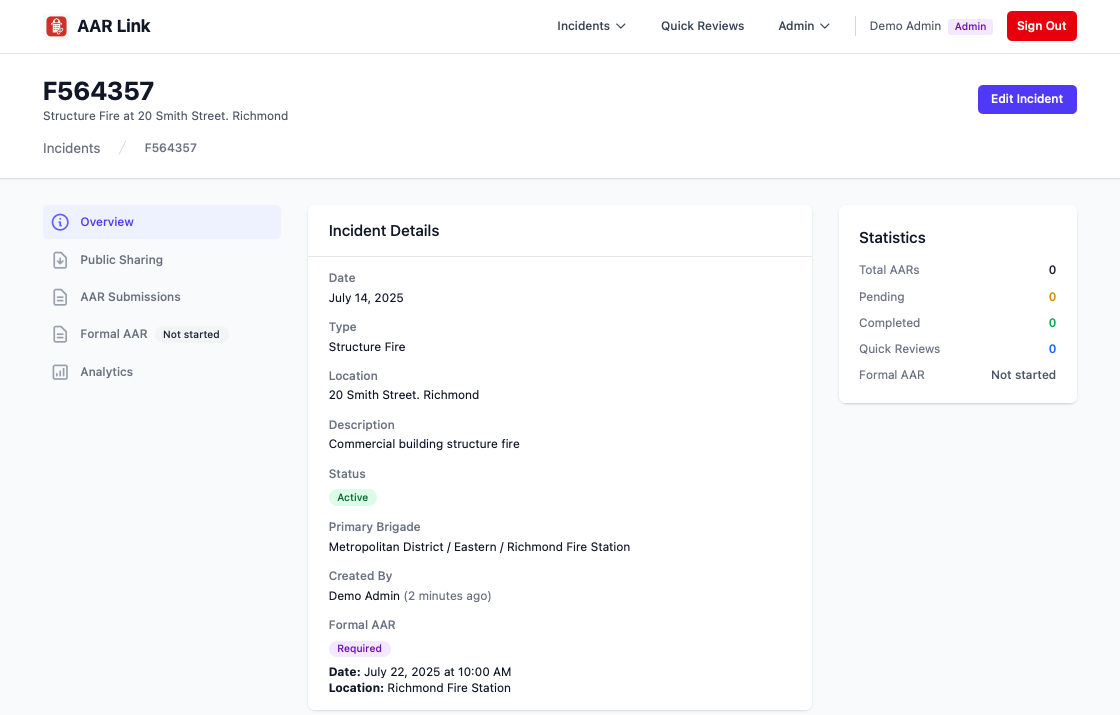Navigate to Incidents via breadcrumb
The width and height of the screenshot is (1120, 715).
point(71,147)
